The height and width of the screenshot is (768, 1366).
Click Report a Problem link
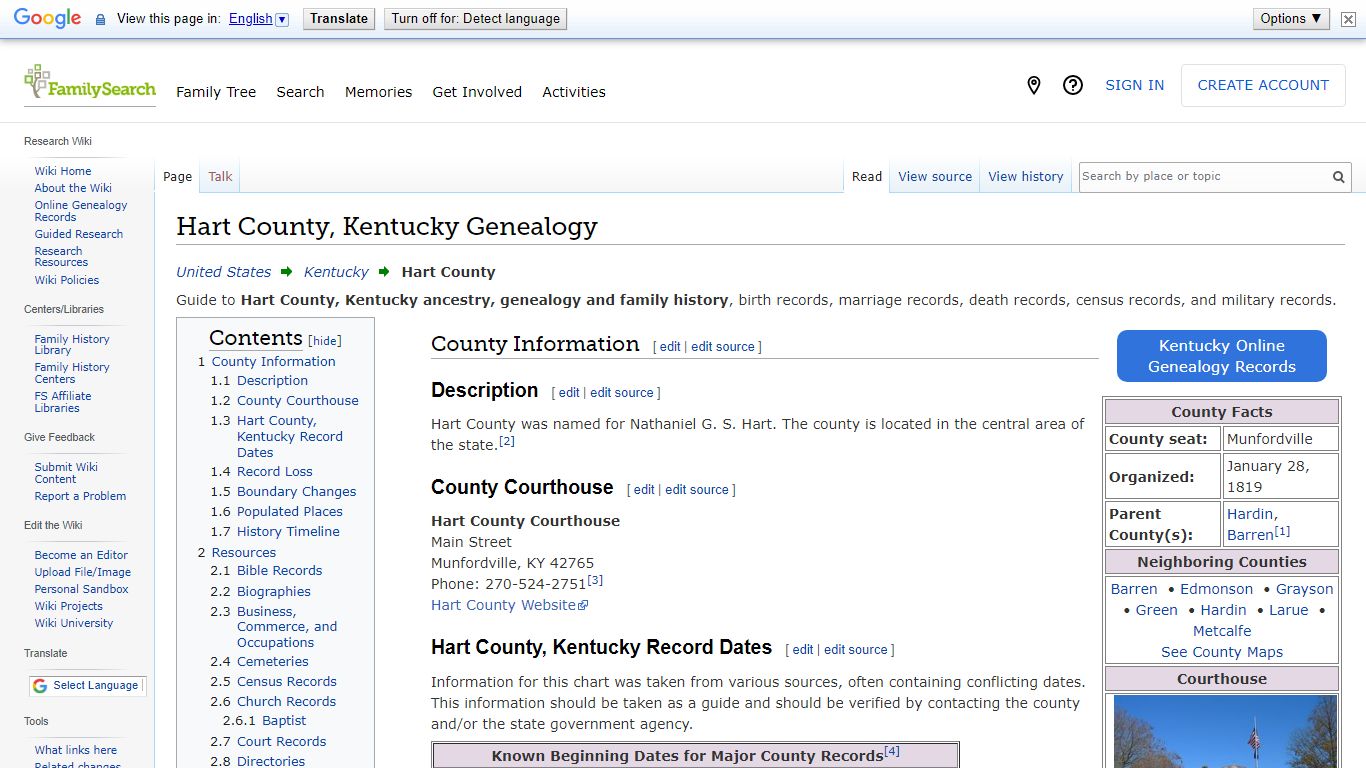pyautogui.click(x=80, y=496)
